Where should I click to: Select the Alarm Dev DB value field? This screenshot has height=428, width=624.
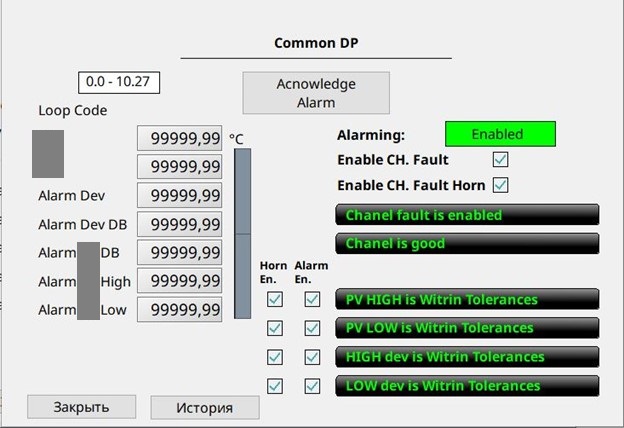tap(179, 224)
